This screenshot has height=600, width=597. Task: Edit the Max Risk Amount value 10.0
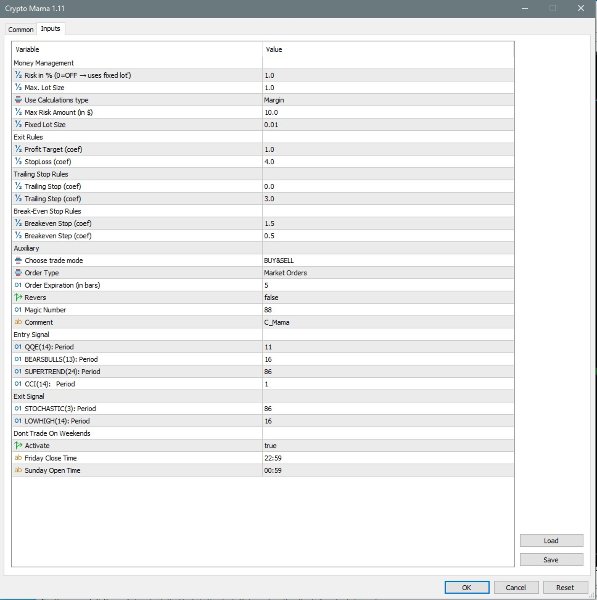[x=388, y=112]
